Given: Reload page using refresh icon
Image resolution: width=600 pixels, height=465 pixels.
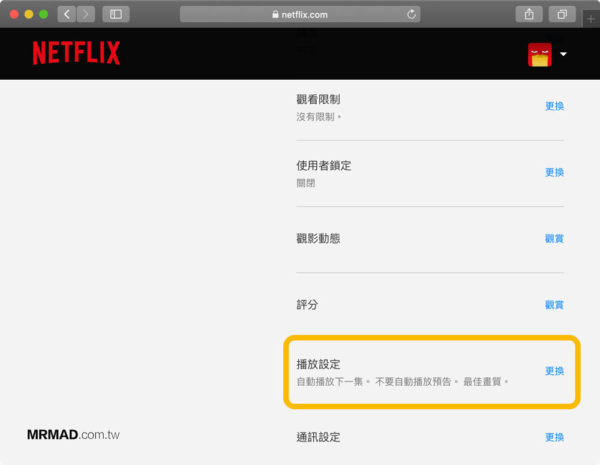Looking at the screenshot, I should 411,15.
